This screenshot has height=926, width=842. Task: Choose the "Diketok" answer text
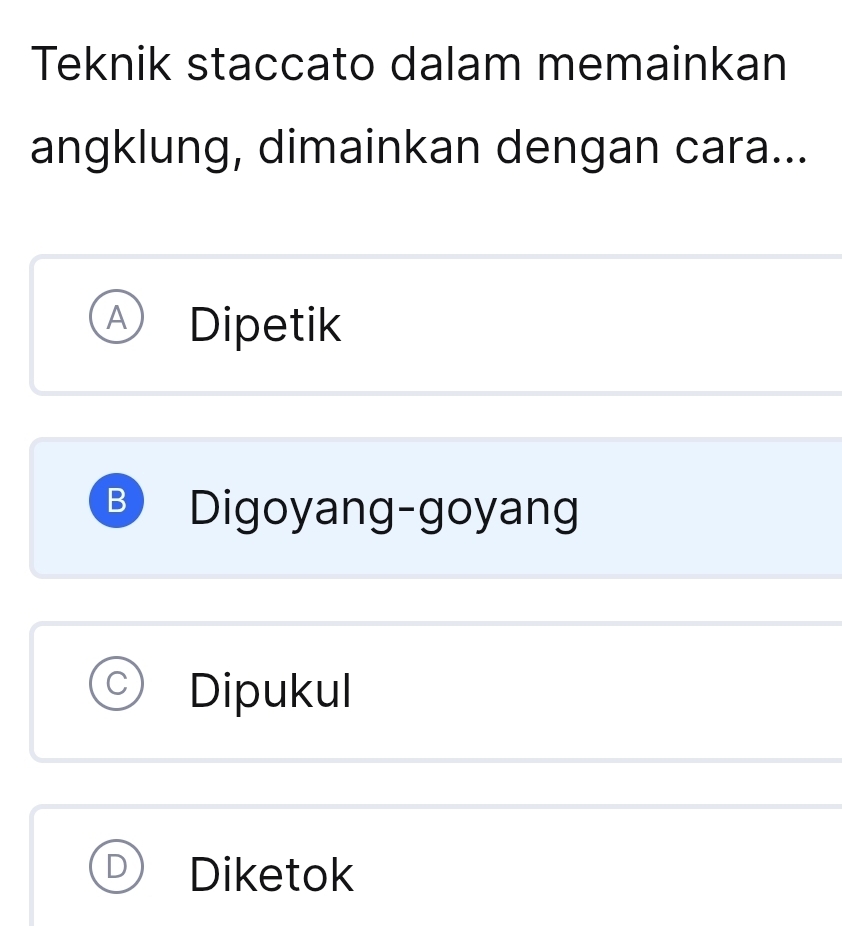[272, 874]
